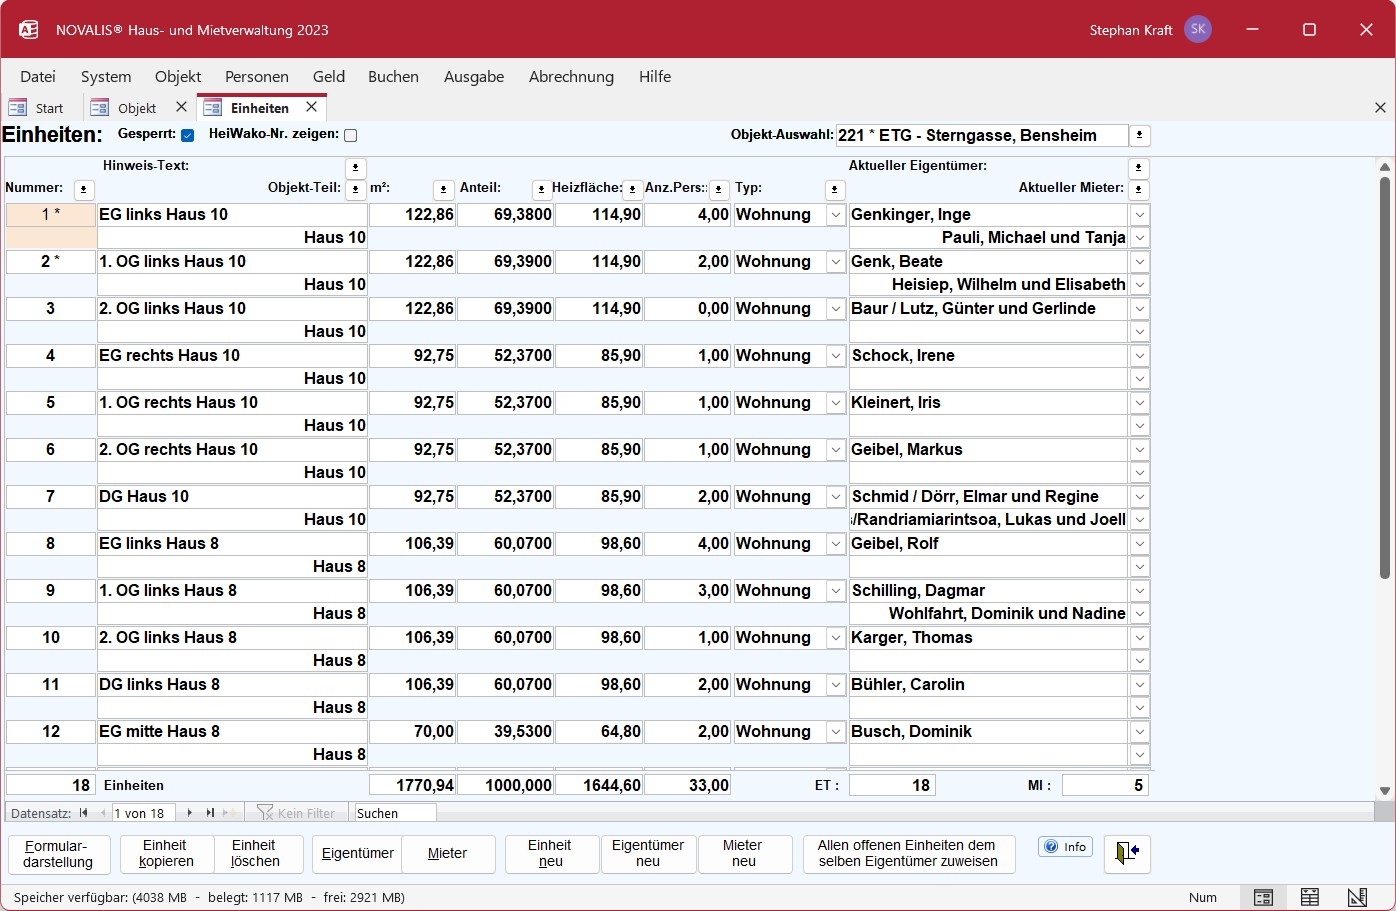Uncheck the Gesperrt checkbox
The height and width of the screenshot is (911, 1396).
pyautogui.click(x=187, y=135)
